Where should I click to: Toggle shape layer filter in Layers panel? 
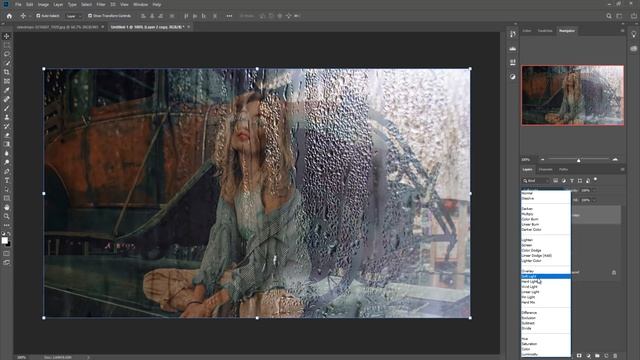(580, 180)
